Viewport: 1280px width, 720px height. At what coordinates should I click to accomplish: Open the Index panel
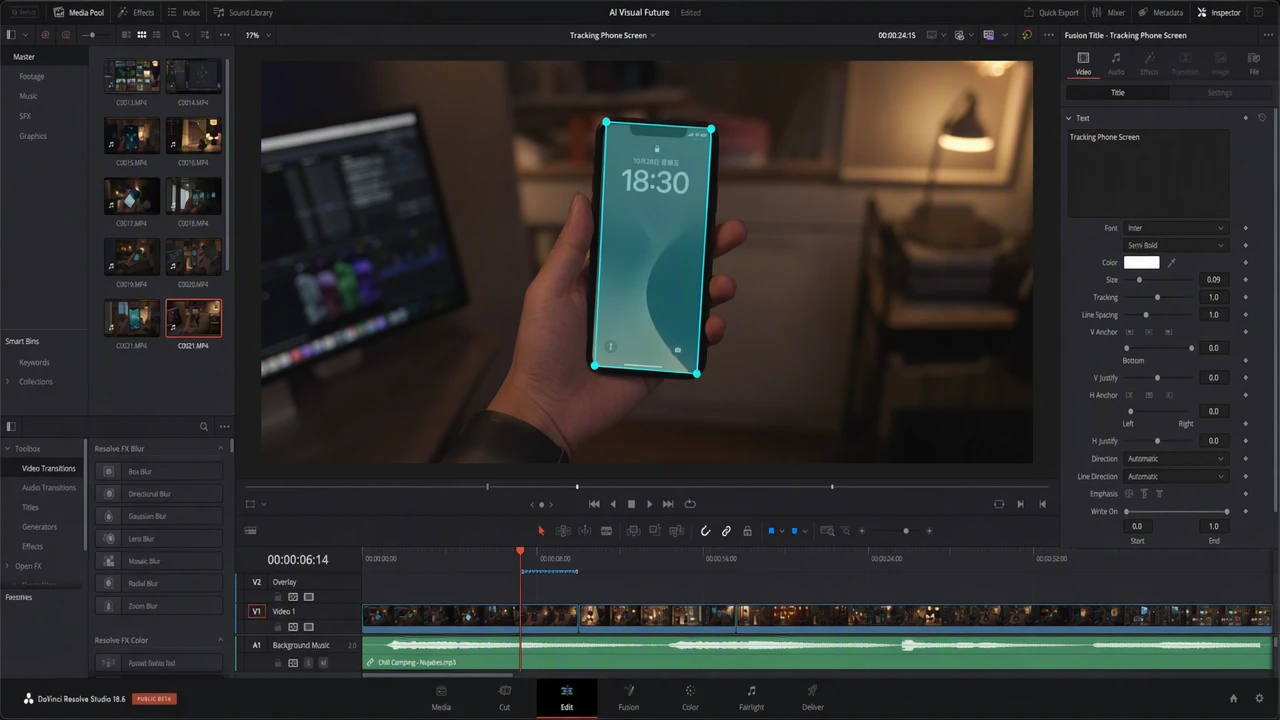pyautogui.click(x=183, y=13)
